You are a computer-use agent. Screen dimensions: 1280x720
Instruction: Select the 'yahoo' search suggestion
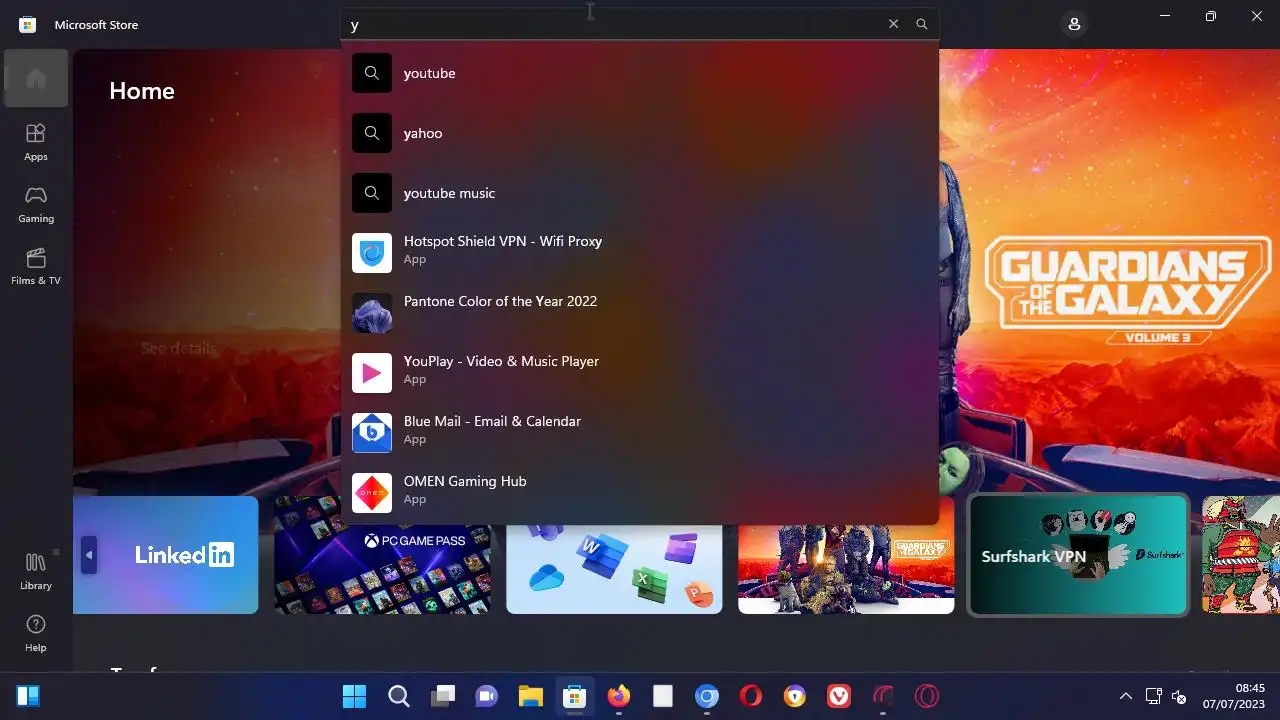(640, 133)
